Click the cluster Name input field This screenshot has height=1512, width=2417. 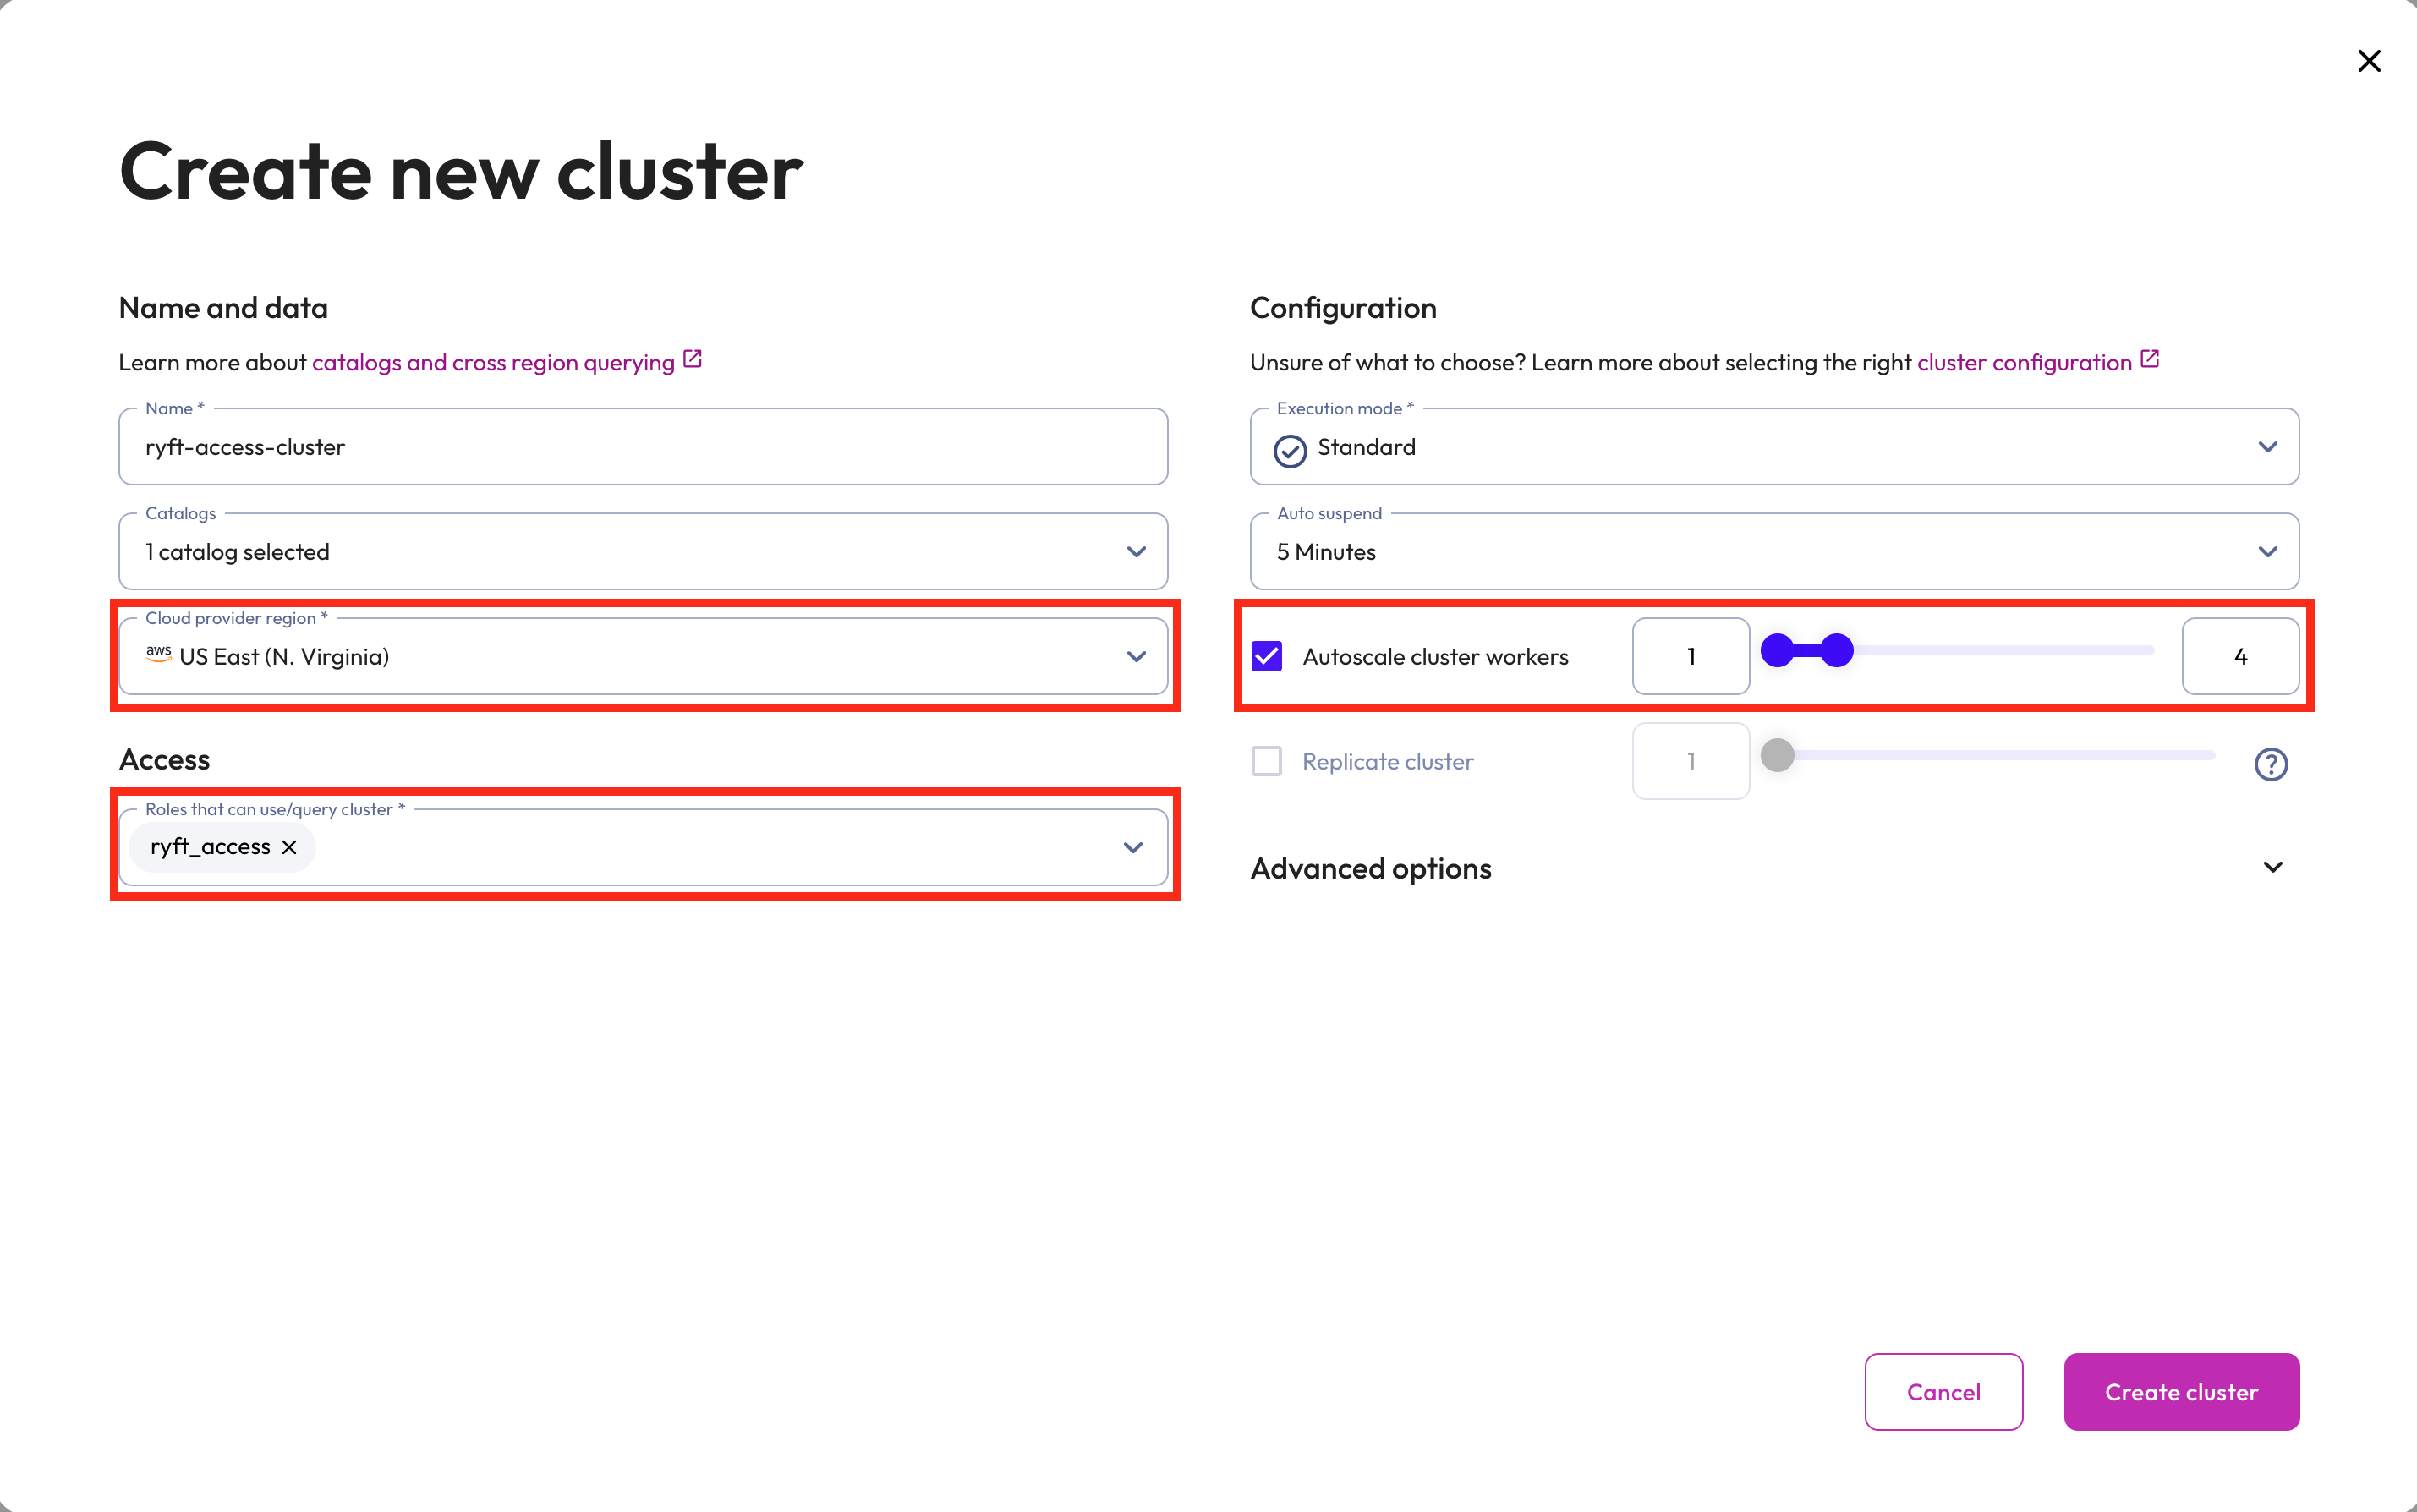click(x=642, y=447)
